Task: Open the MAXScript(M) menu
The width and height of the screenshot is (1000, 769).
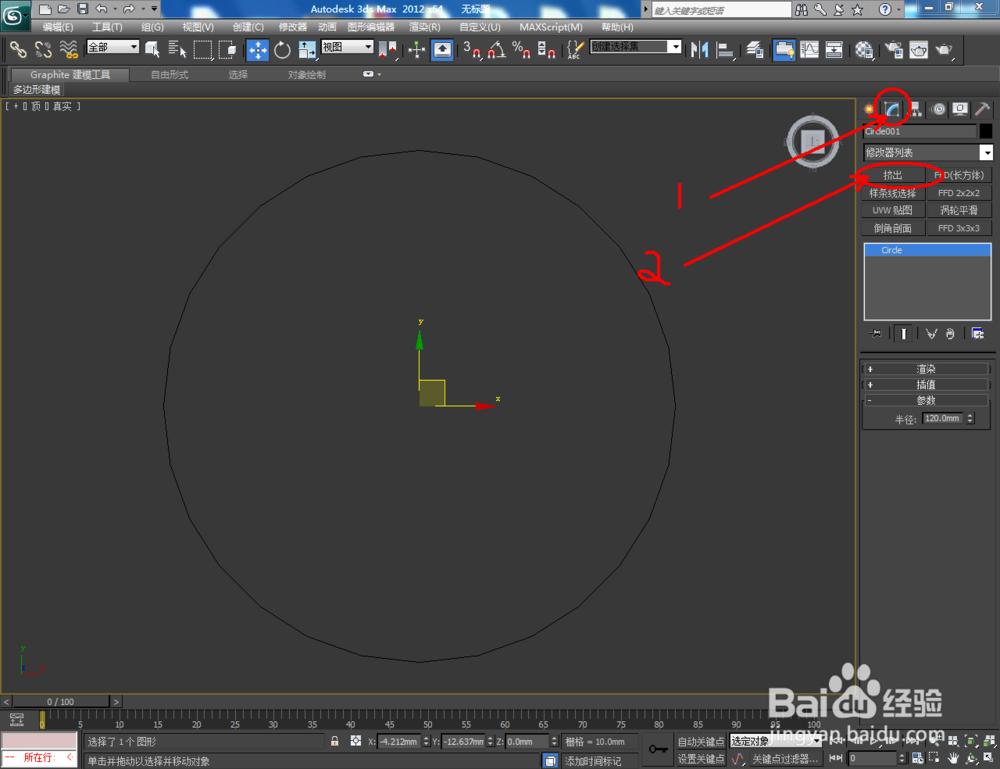Action: tap(550, 27)
